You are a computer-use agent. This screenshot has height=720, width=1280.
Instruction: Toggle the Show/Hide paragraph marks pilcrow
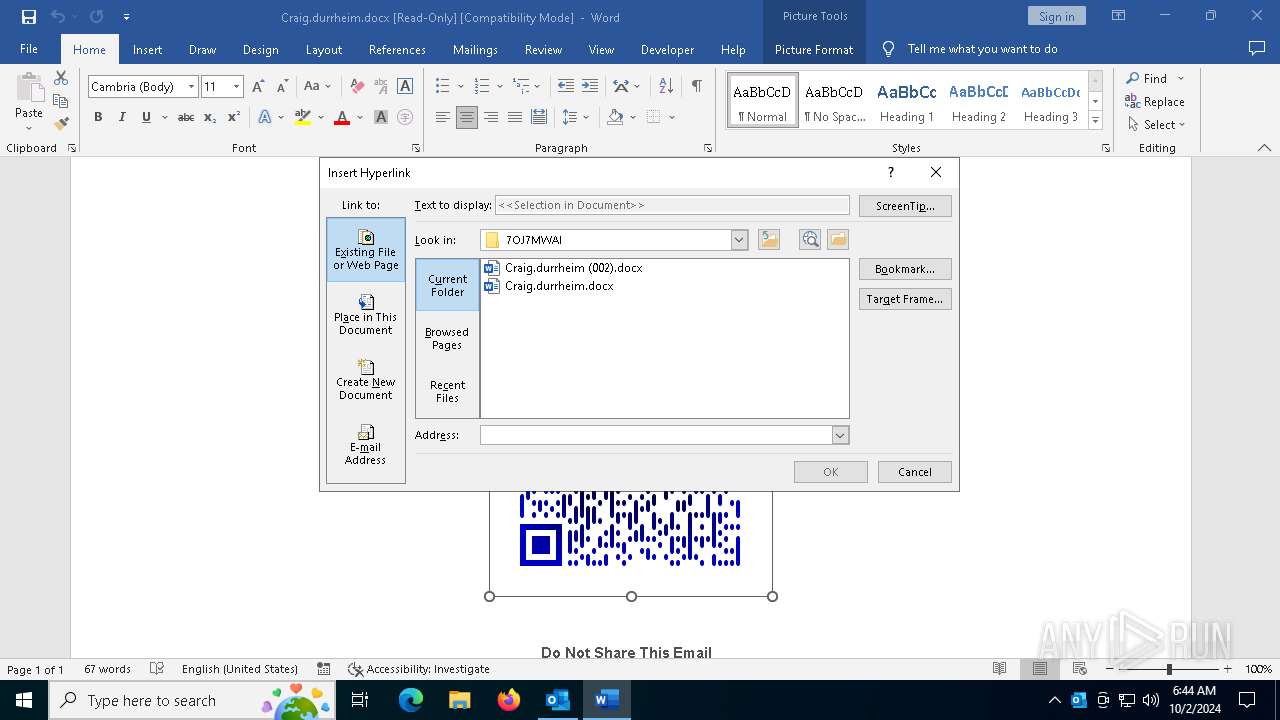pos(696,87)
